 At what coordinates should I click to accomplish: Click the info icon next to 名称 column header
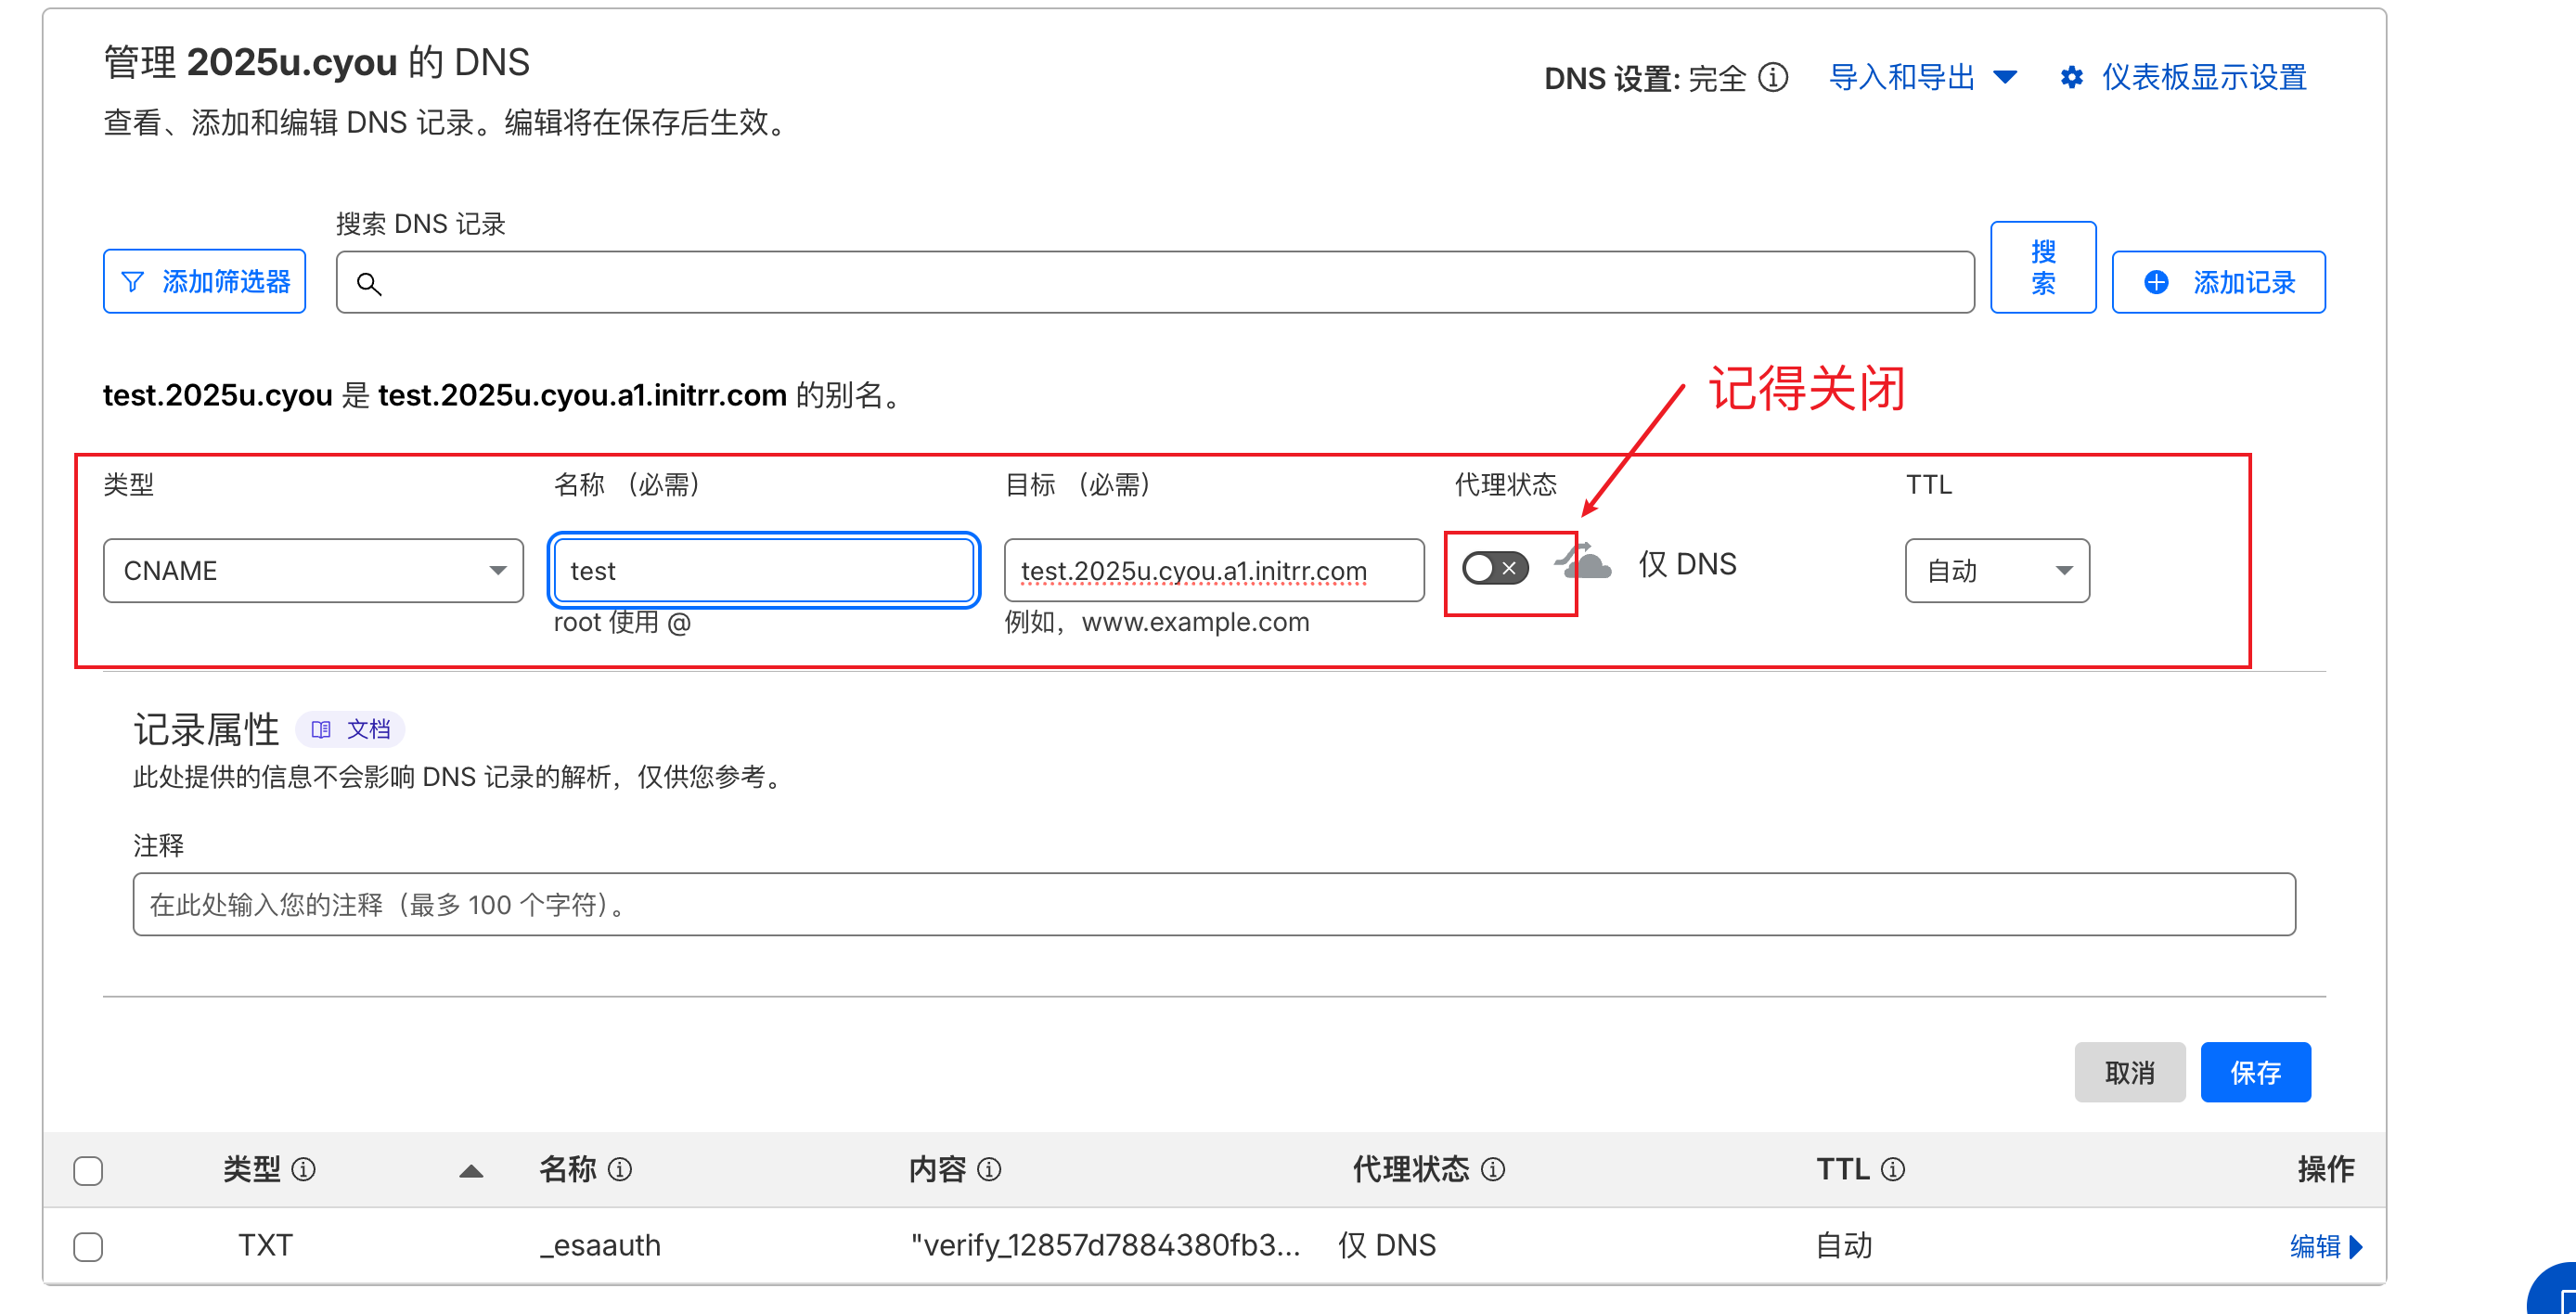(620, 1169)
